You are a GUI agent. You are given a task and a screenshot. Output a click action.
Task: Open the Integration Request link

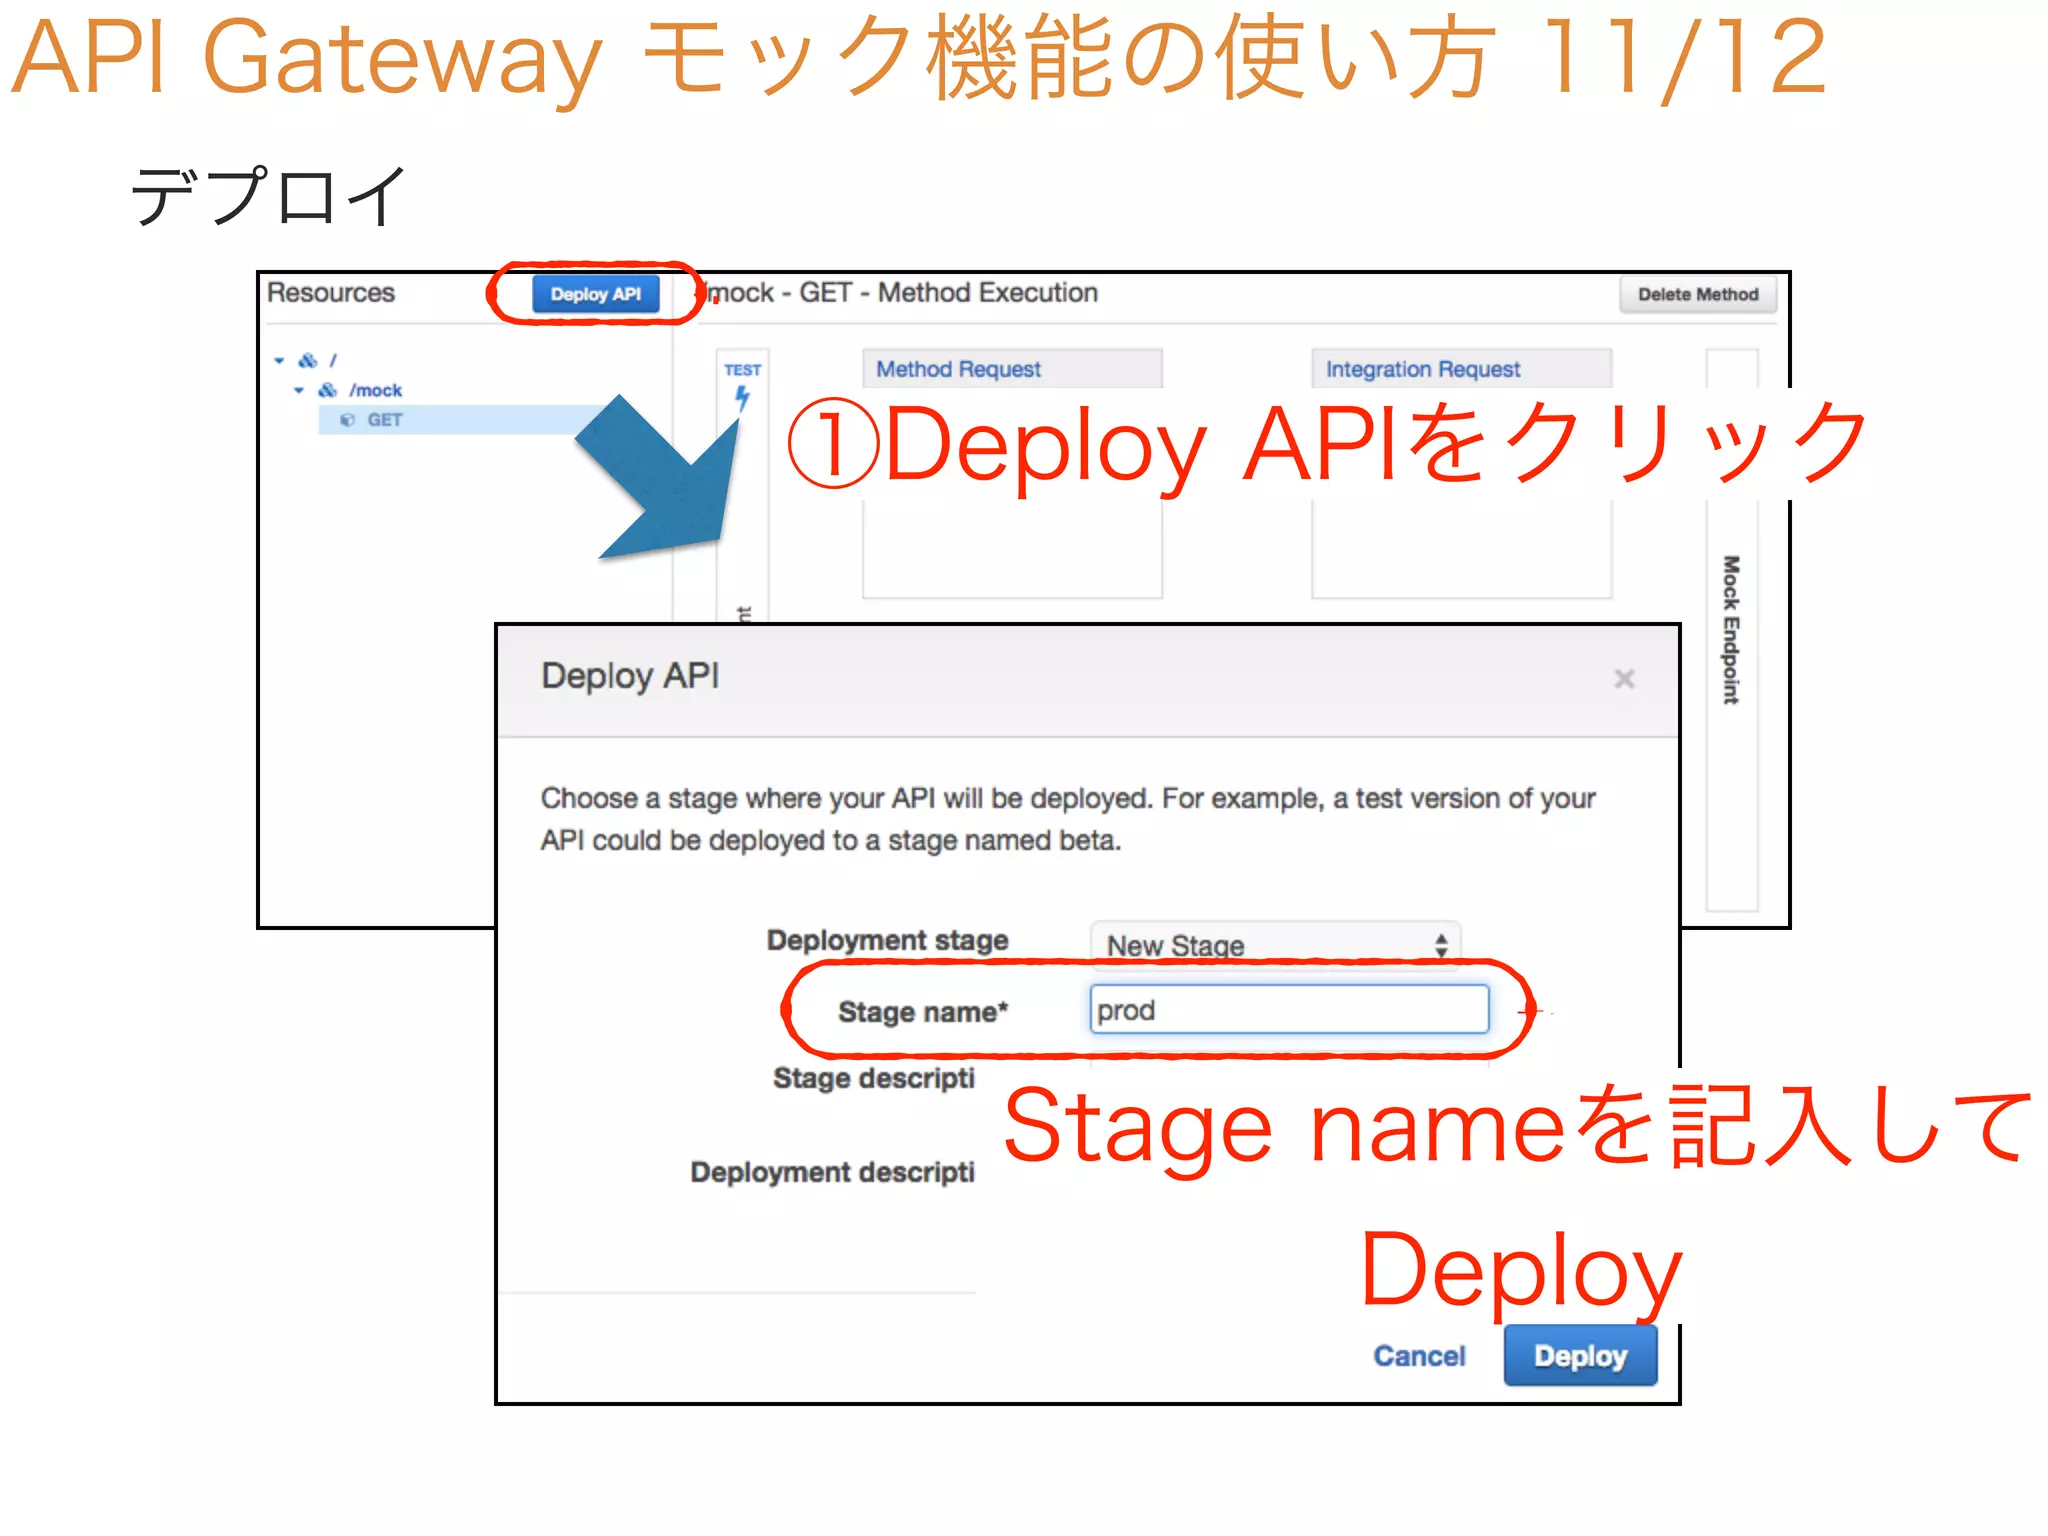[1422, 369]
